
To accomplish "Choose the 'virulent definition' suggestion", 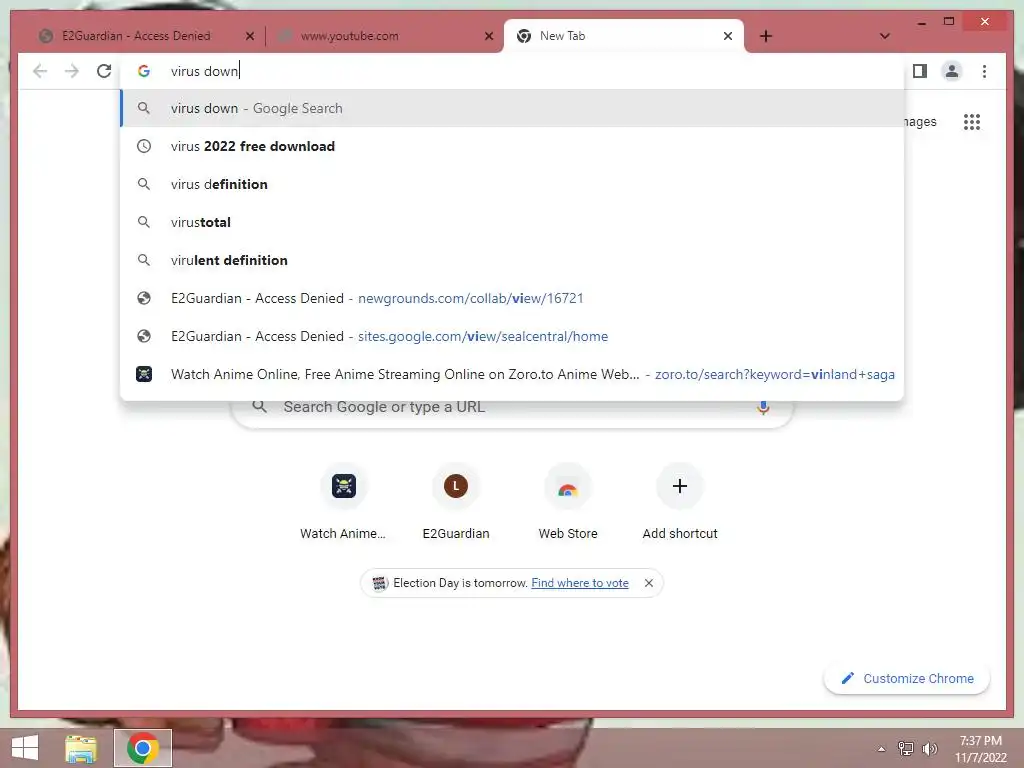I will pos(513,260).
